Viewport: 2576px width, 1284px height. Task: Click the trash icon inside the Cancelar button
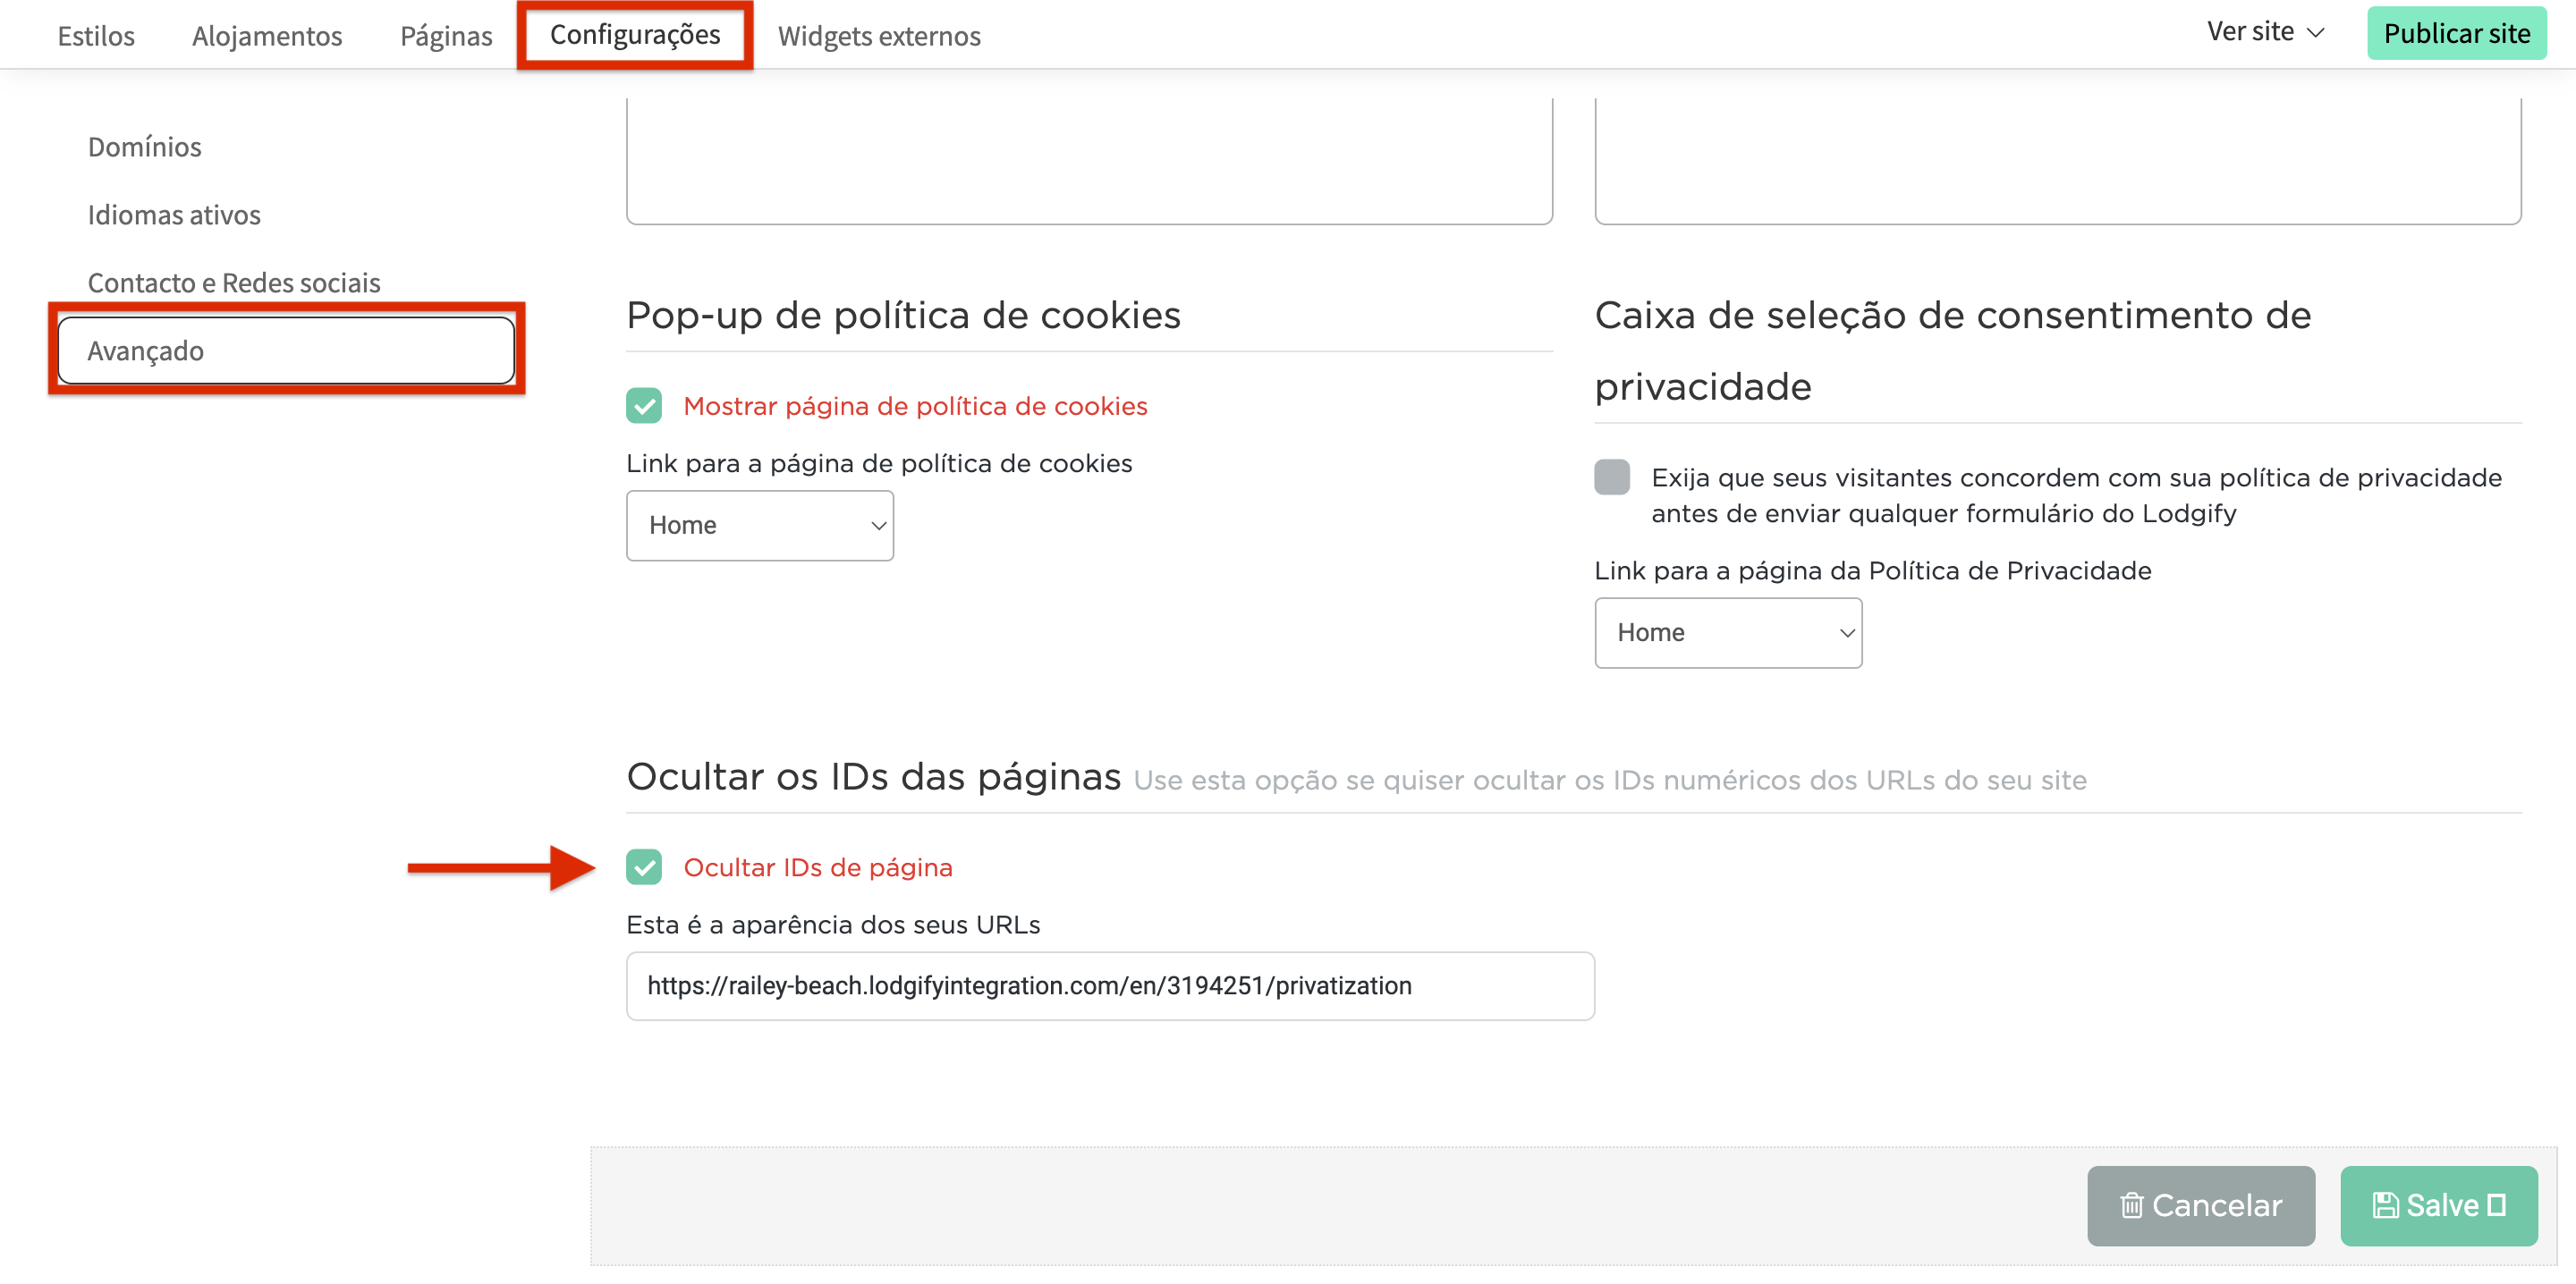[x=2135, y=1206]
